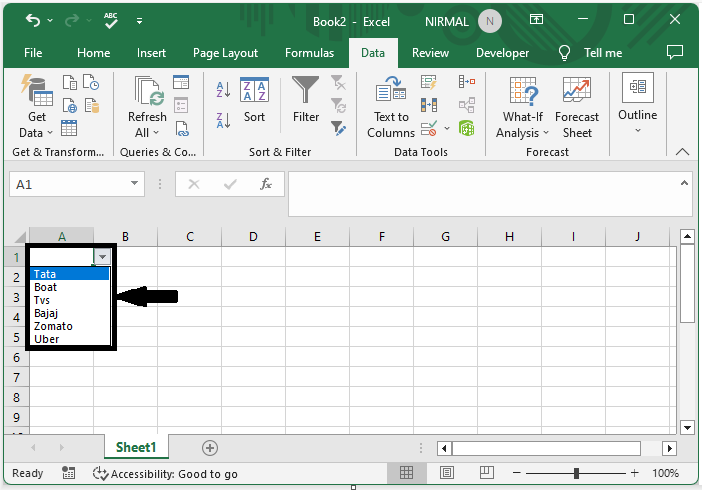Switch to the Review tab

tap(430, 53)
